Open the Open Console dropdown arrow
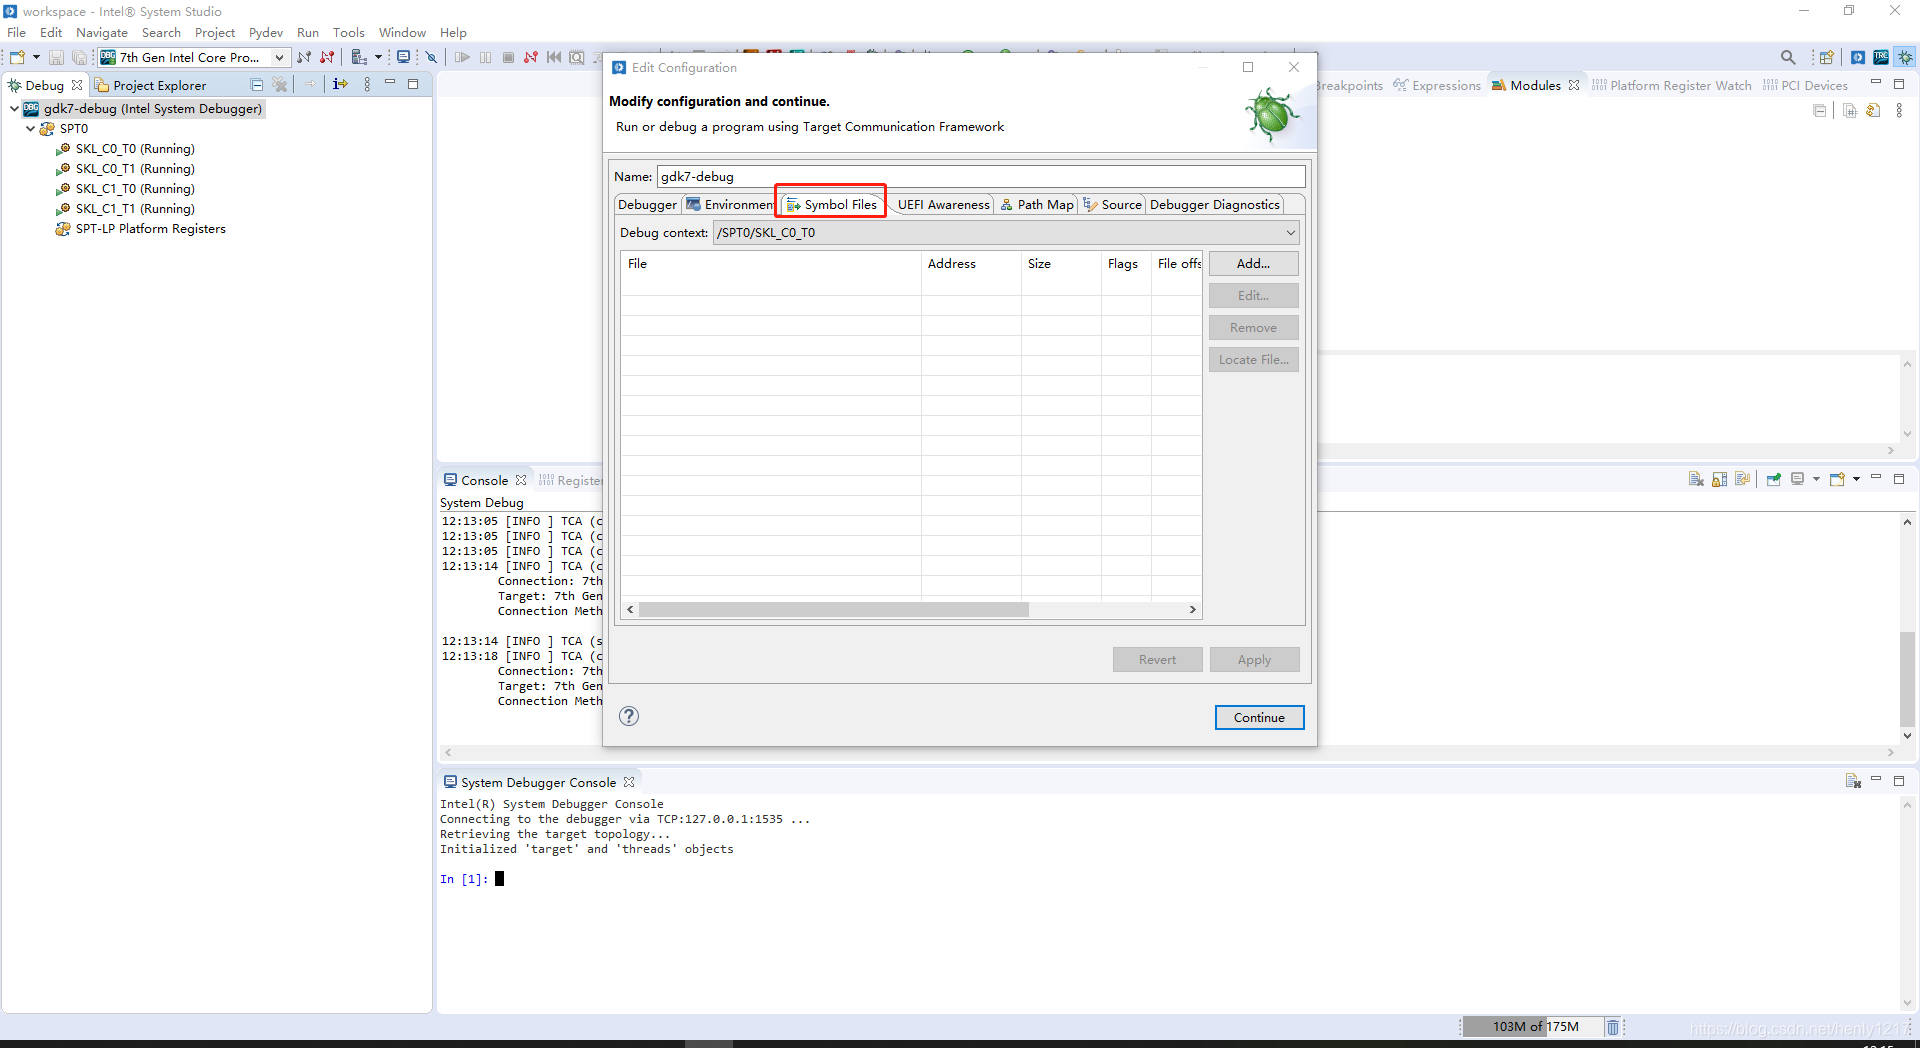The width and height of the screenshot is (1920, 1048). (1856, 479)
